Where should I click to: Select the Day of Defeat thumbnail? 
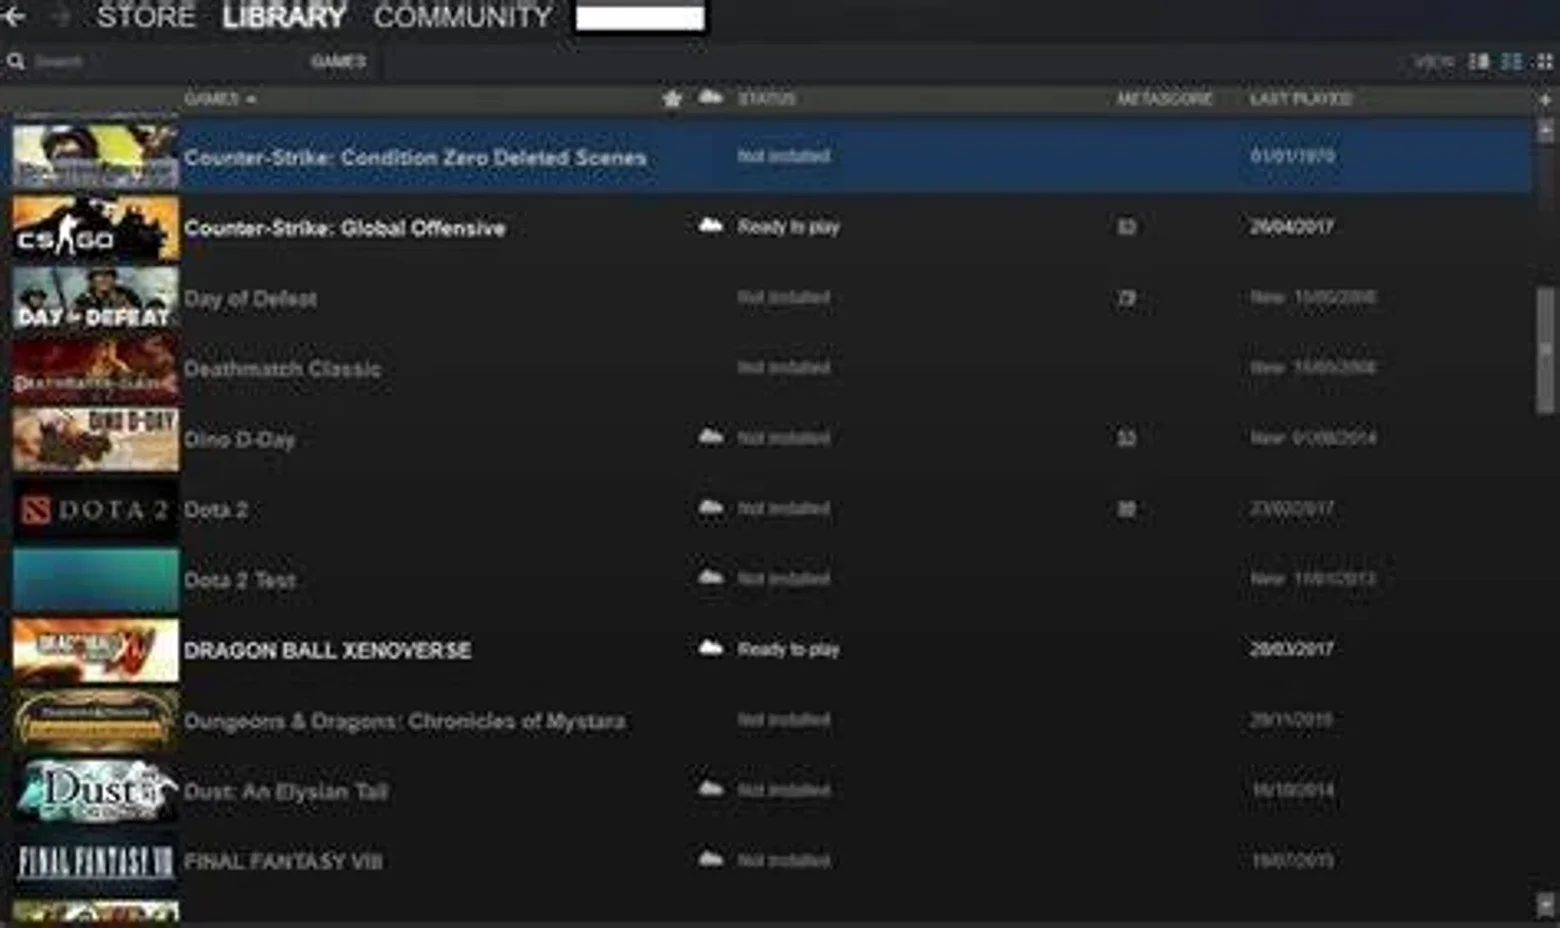[96, 298]
